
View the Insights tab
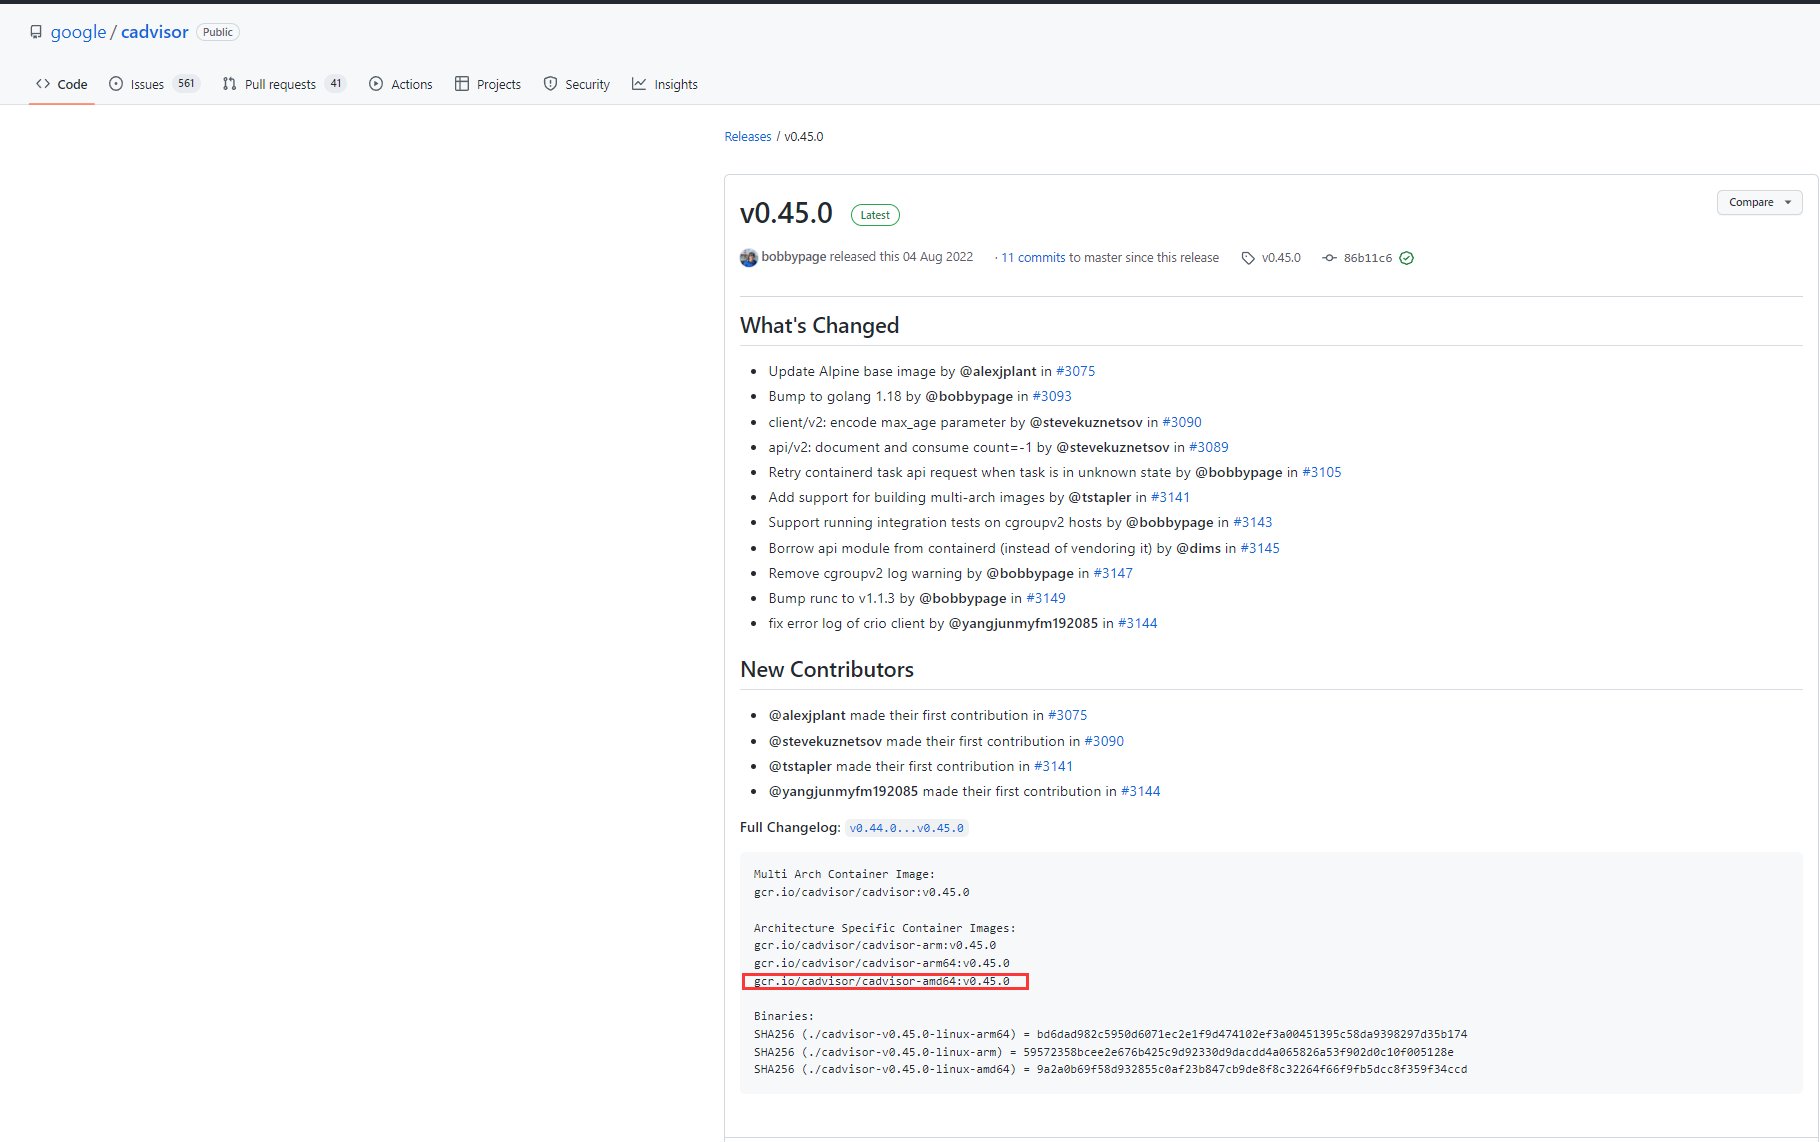click(665, 84)
